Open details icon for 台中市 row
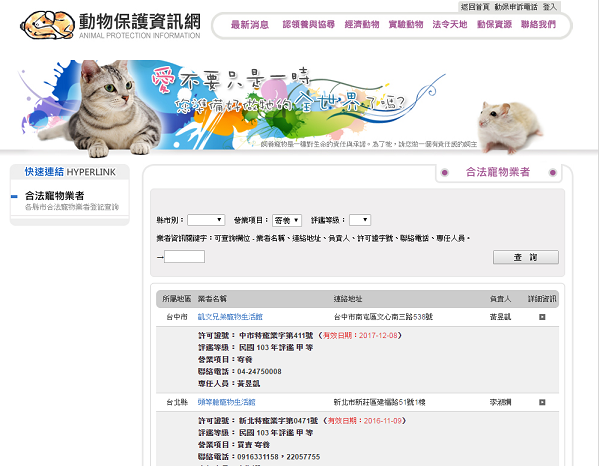The width and height of the screenshot is (600, 466). tap(542, 317)
